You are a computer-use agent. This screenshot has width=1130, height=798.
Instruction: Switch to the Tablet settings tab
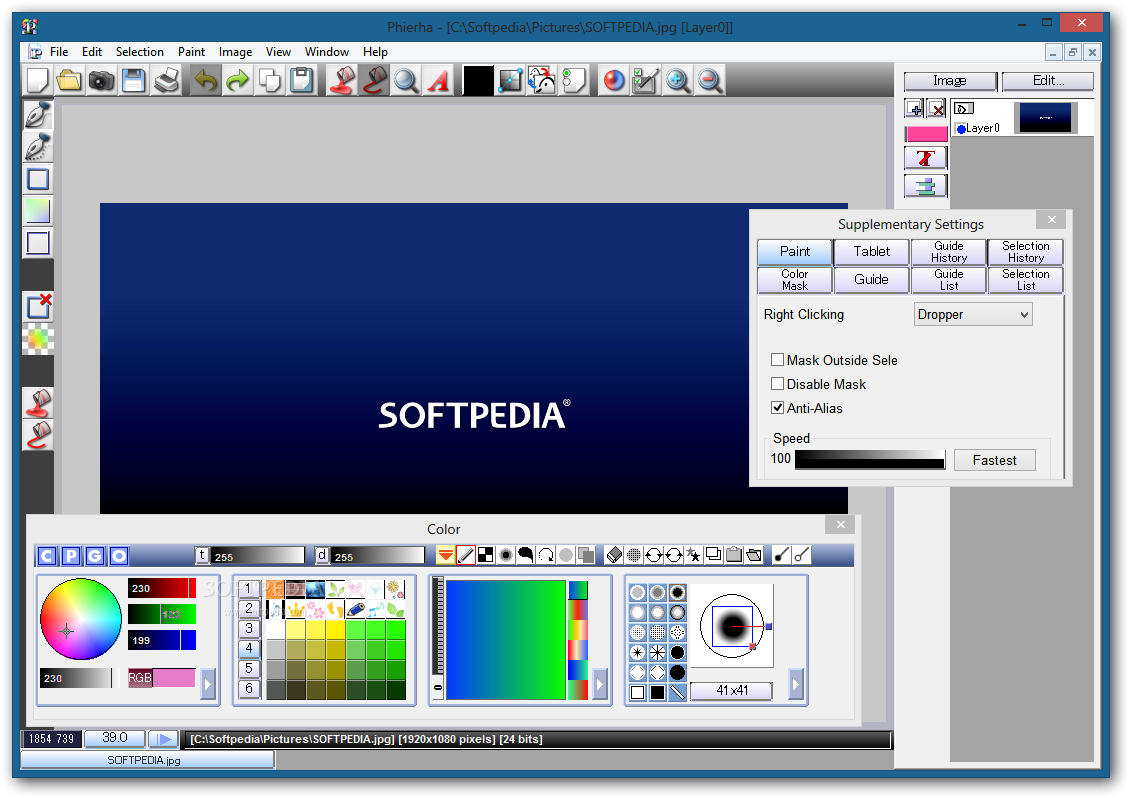[871, 252]
